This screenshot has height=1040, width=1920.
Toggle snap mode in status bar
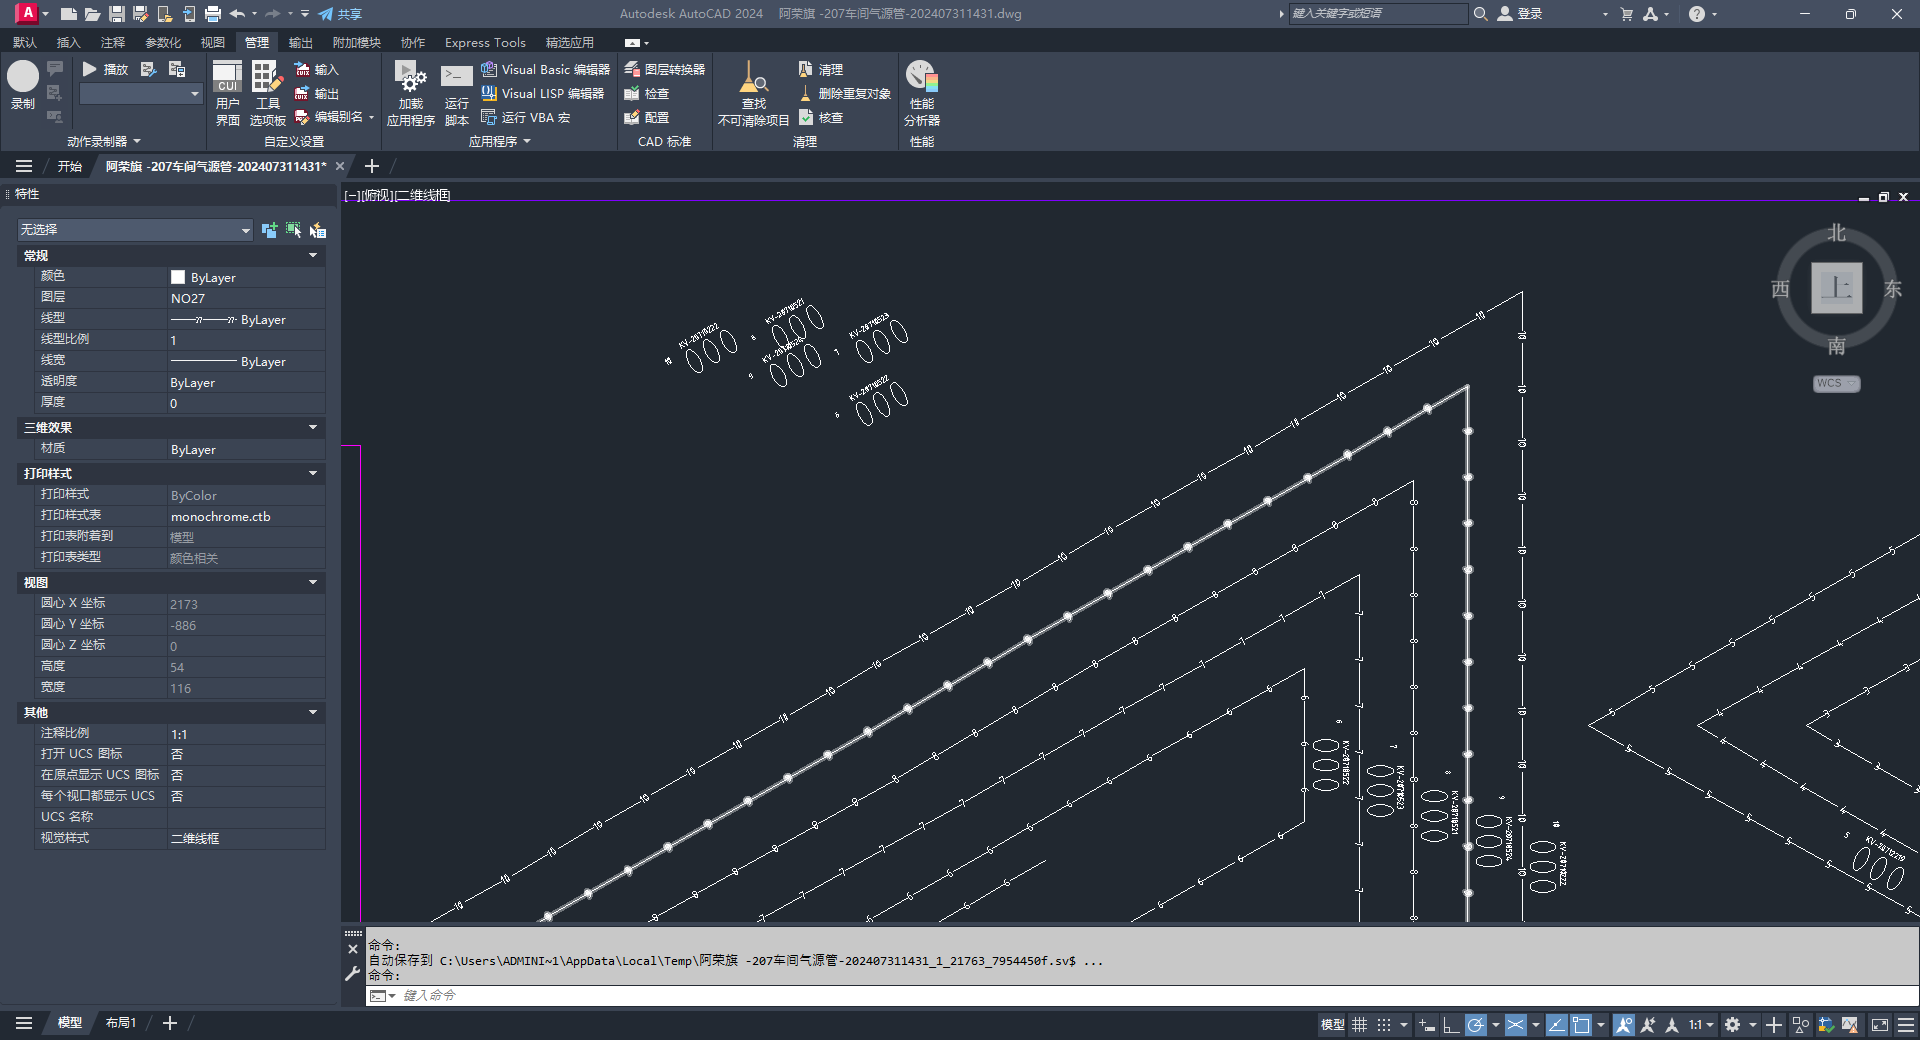1384,1025
